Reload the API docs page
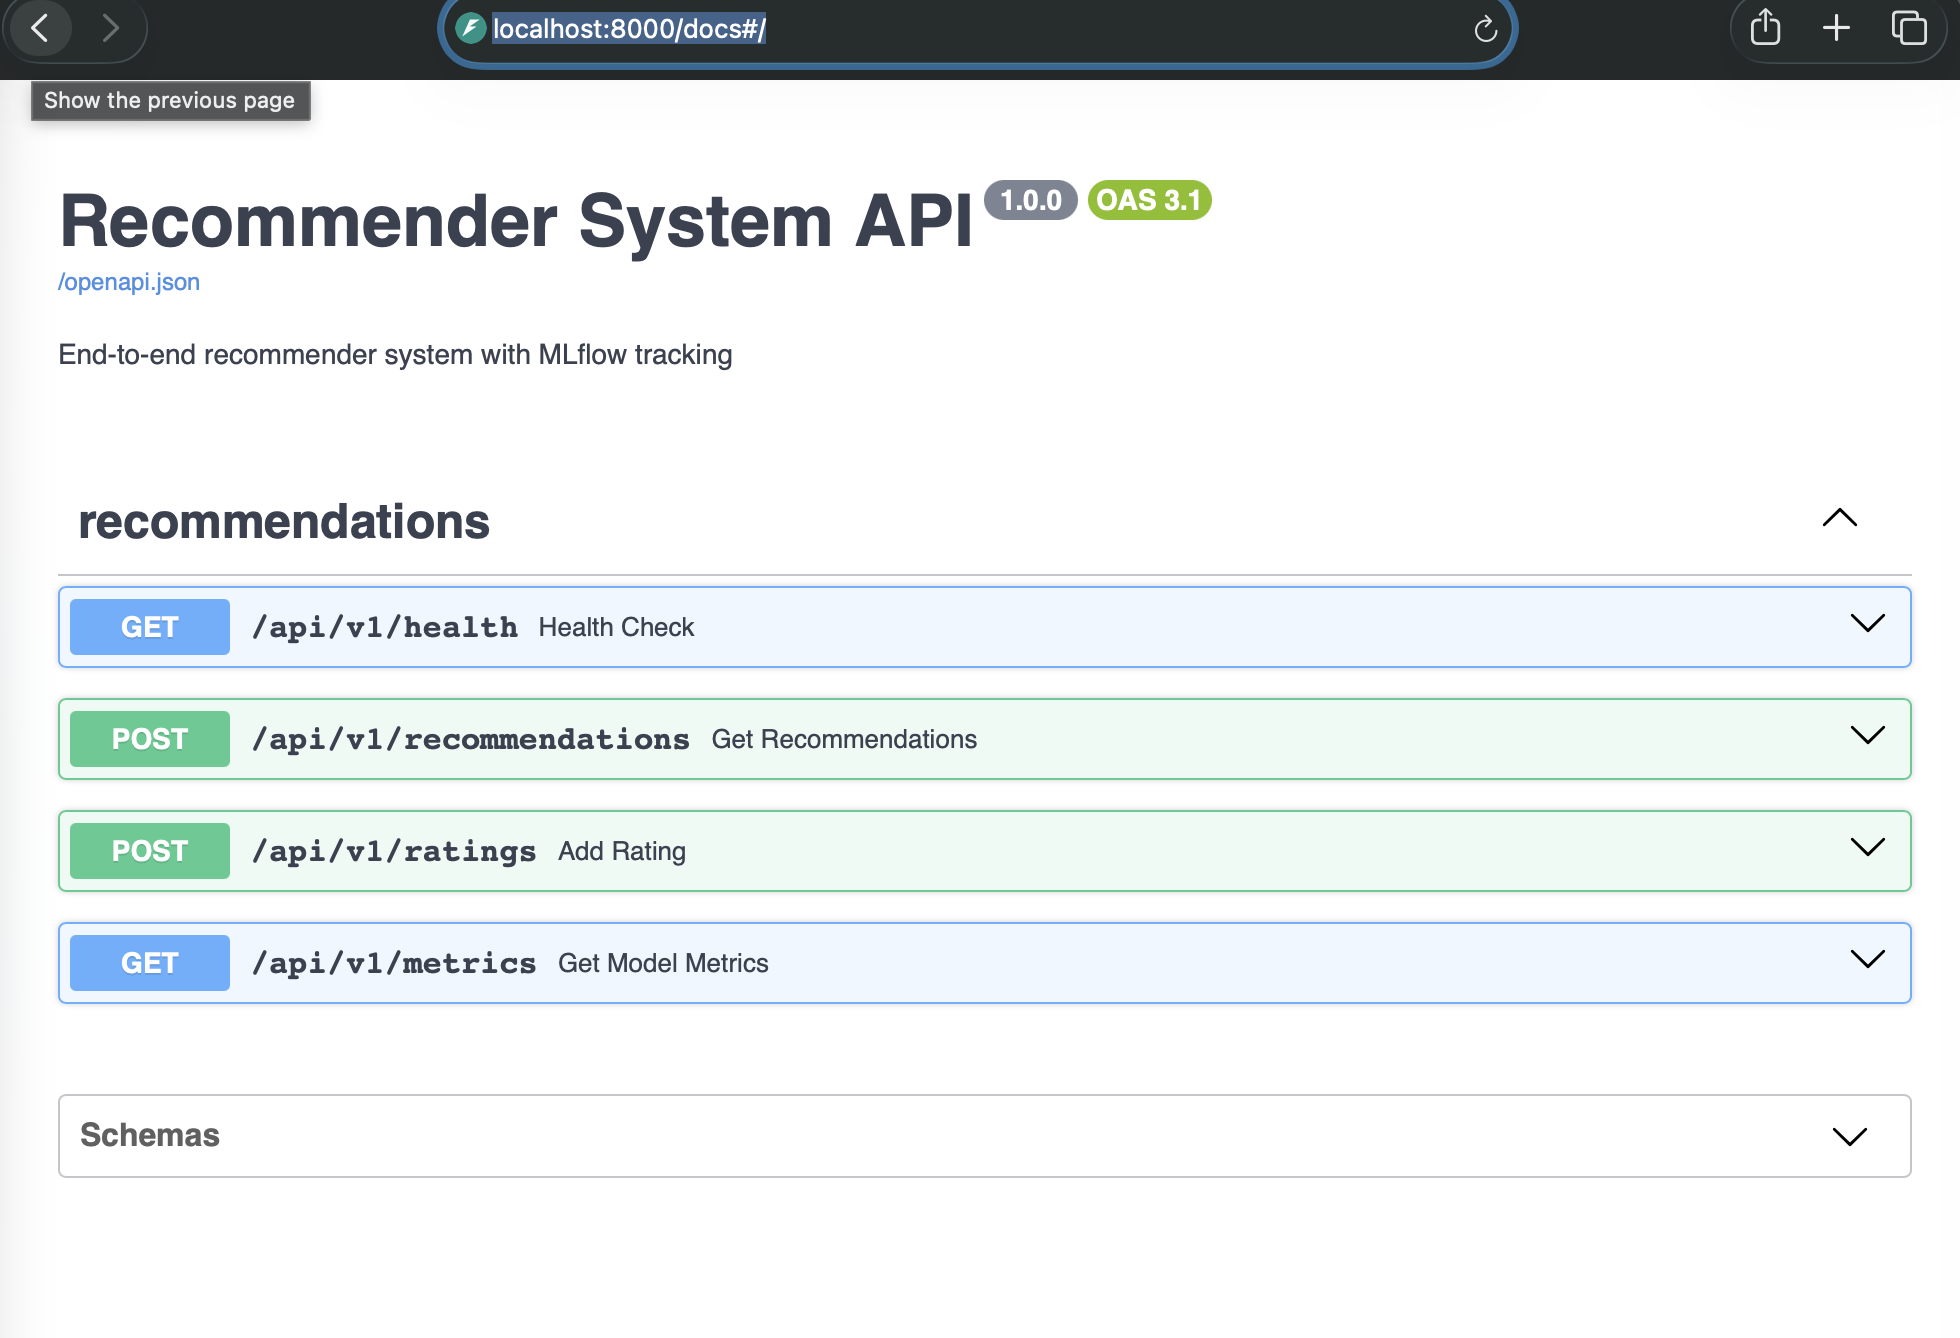1960x1338 pixels. (1486, 30)
